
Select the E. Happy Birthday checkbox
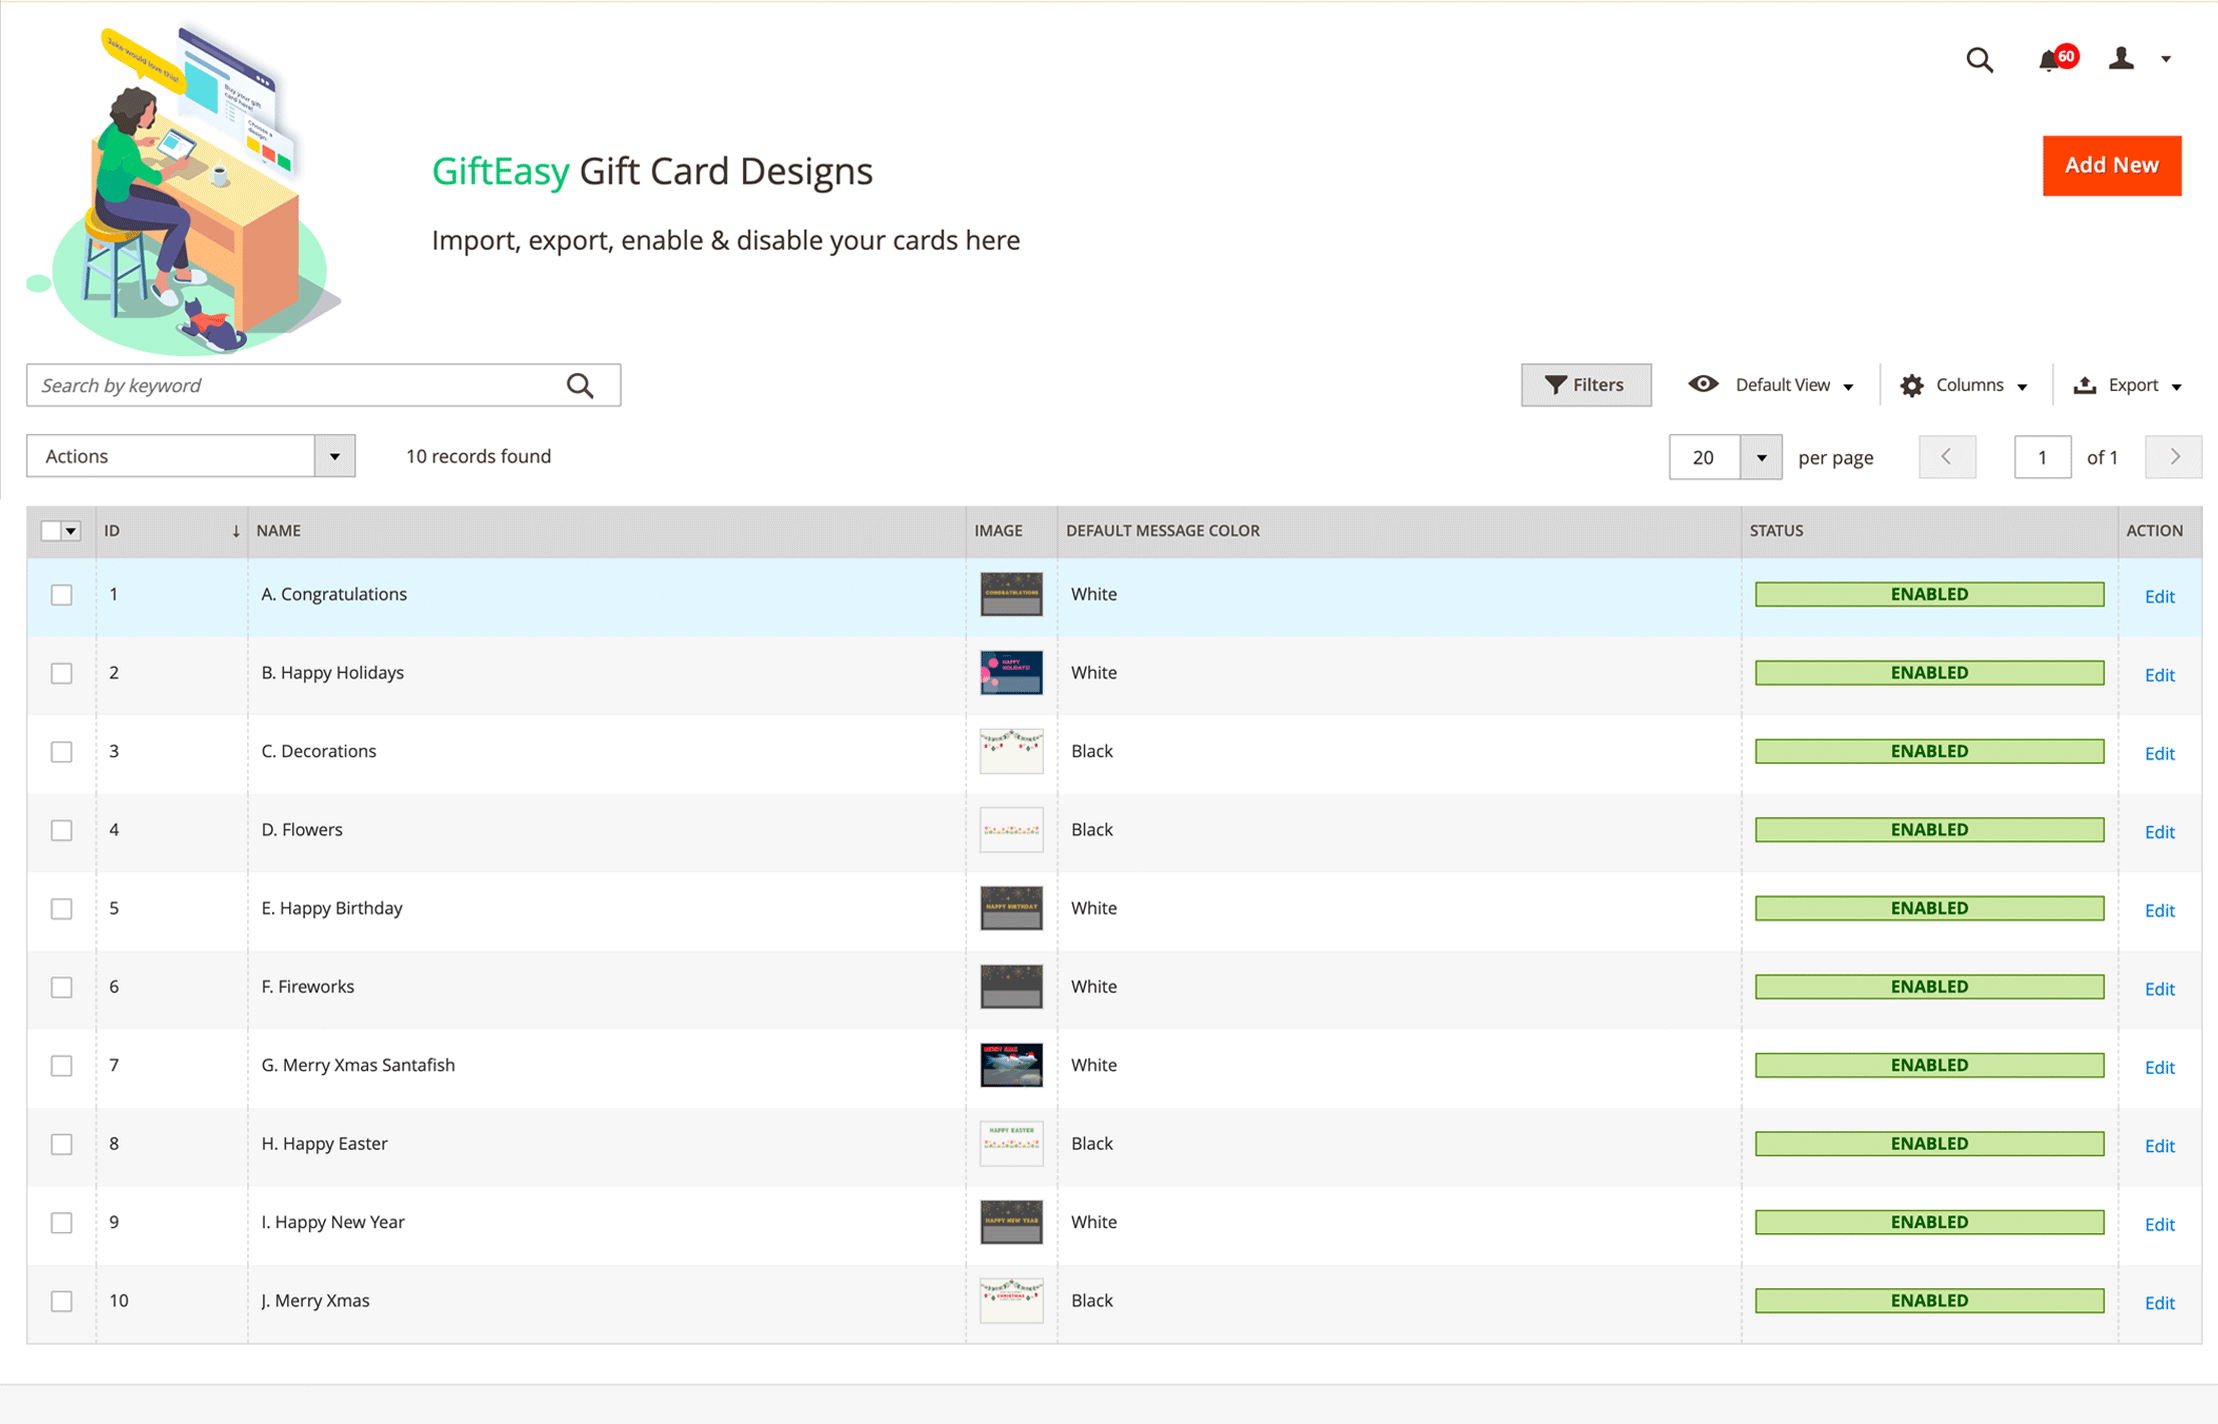61,908
